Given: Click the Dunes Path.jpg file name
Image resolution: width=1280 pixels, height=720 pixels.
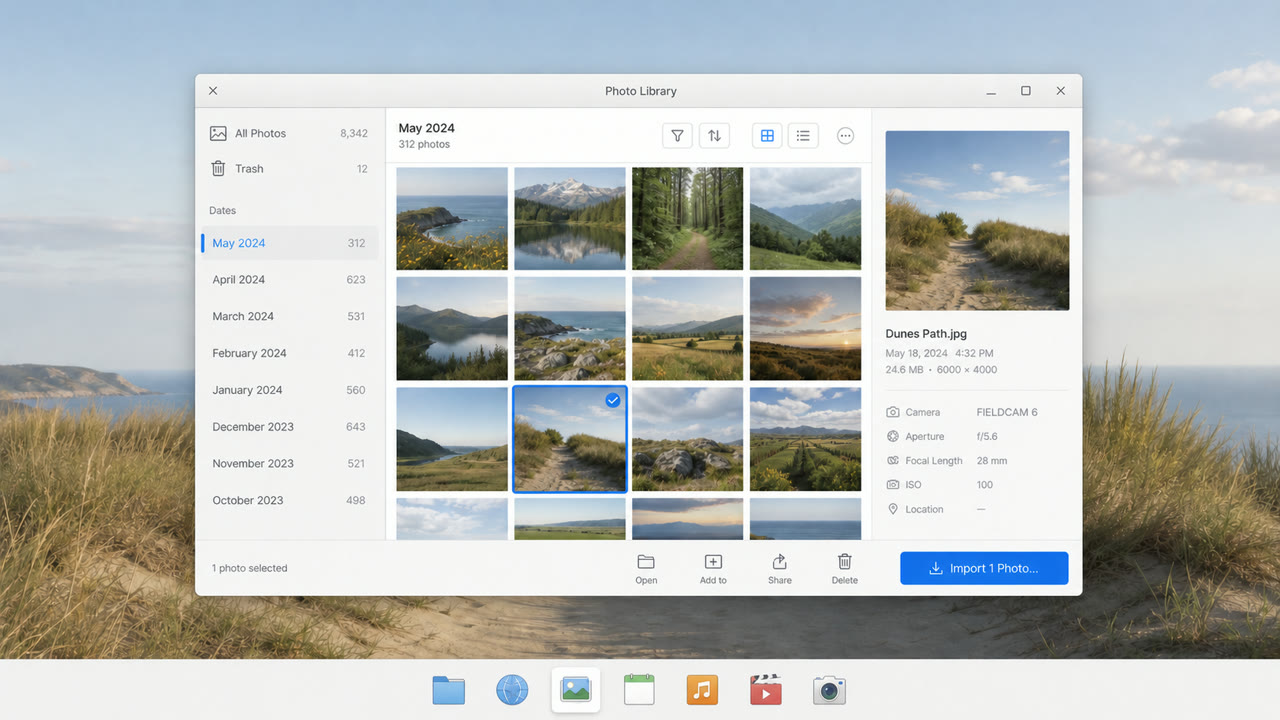Looking at the screenshot, I should 926,334.
